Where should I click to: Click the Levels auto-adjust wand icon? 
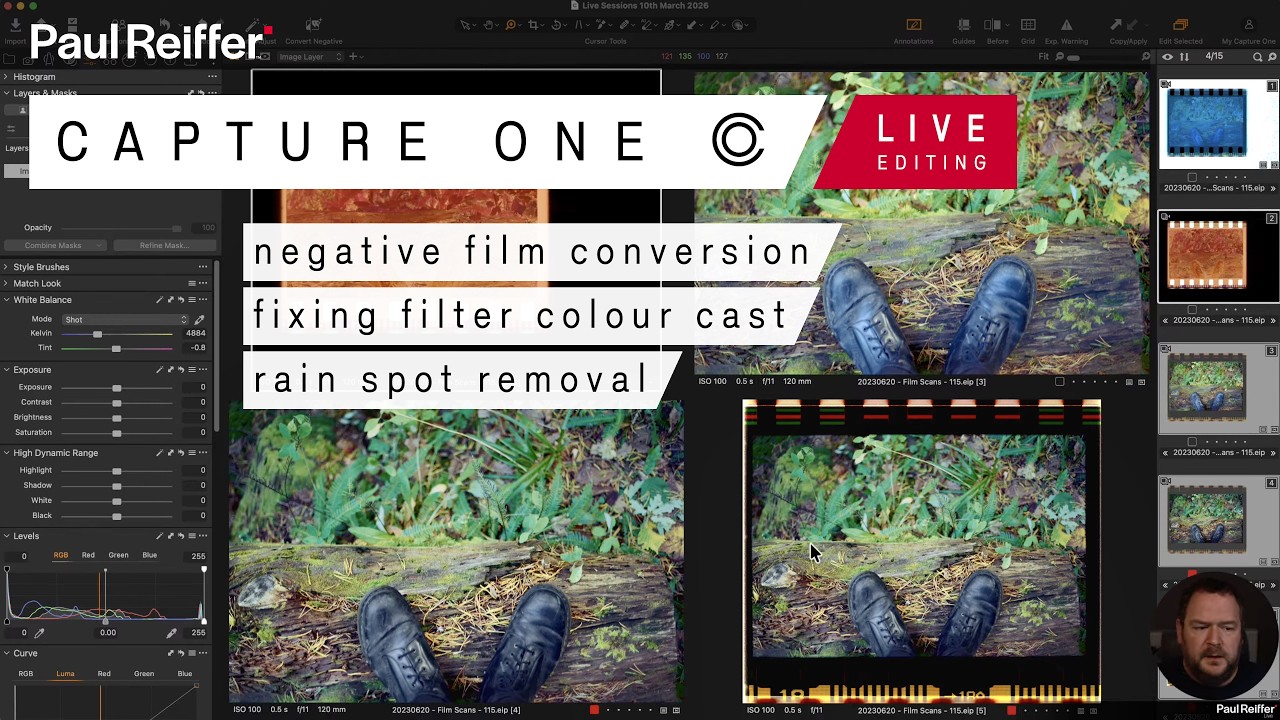click(x=159, y=536)
